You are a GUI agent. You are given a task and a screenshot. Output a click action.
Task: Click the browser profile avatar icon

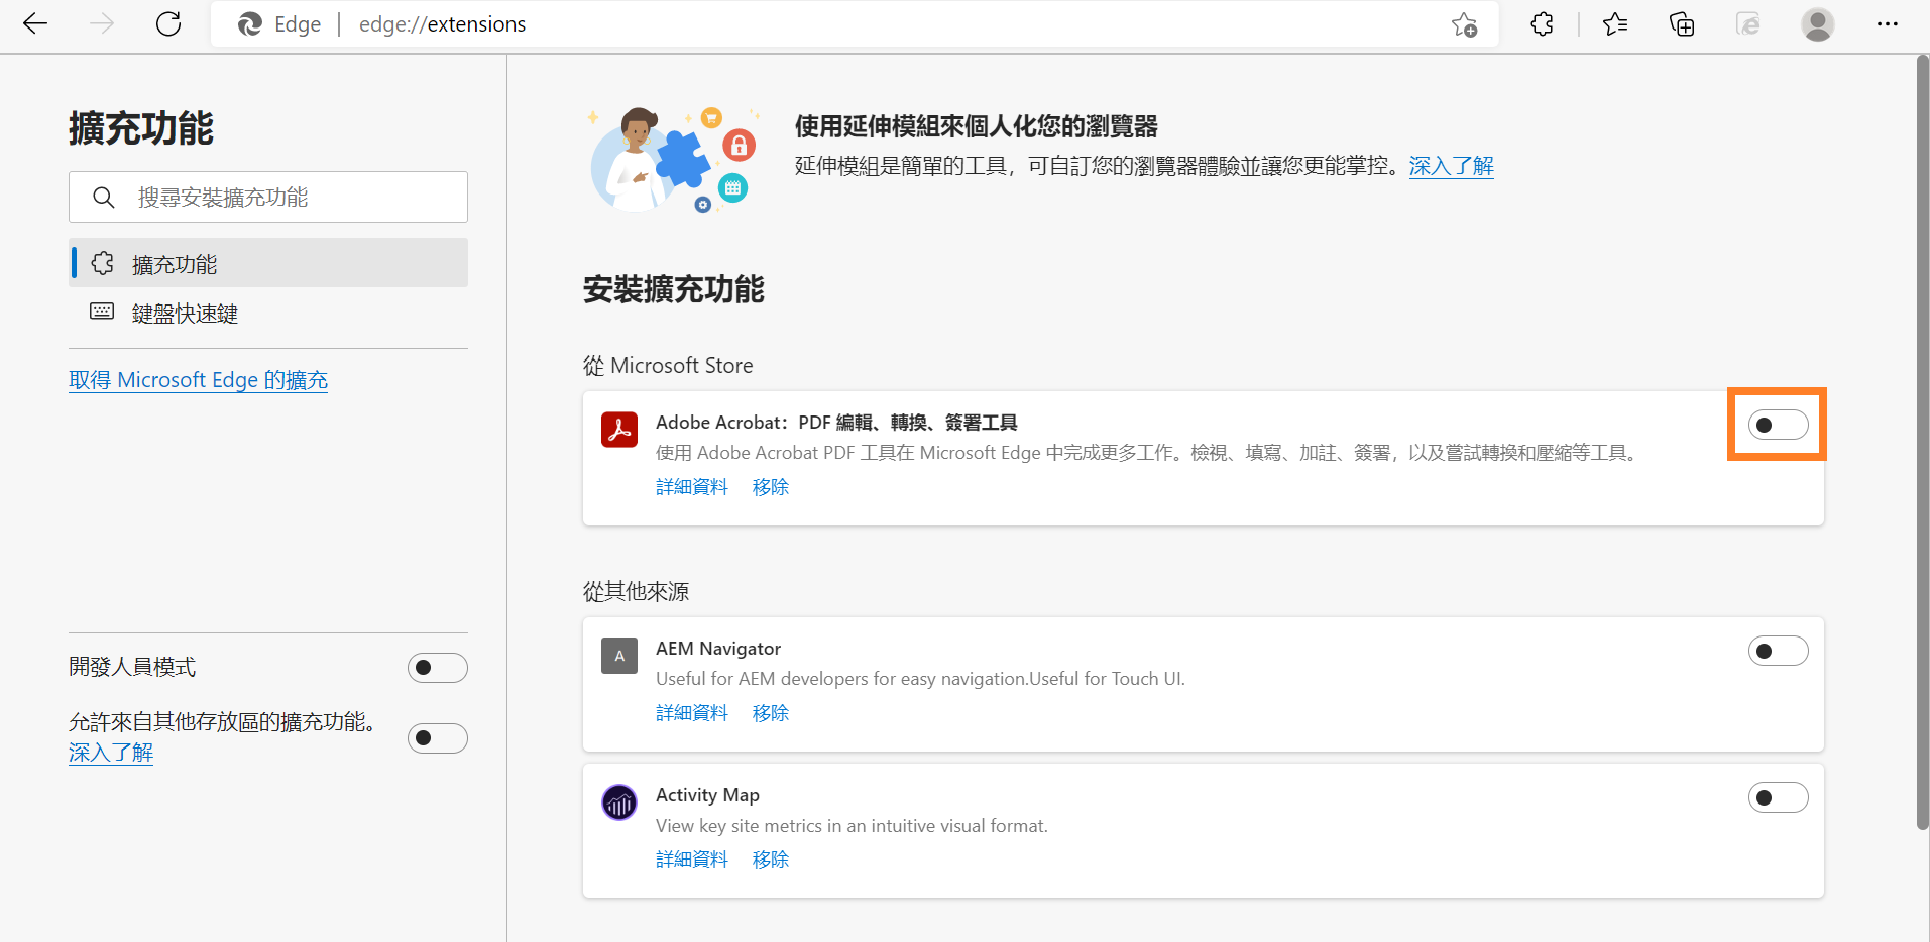coord(1817,23)
